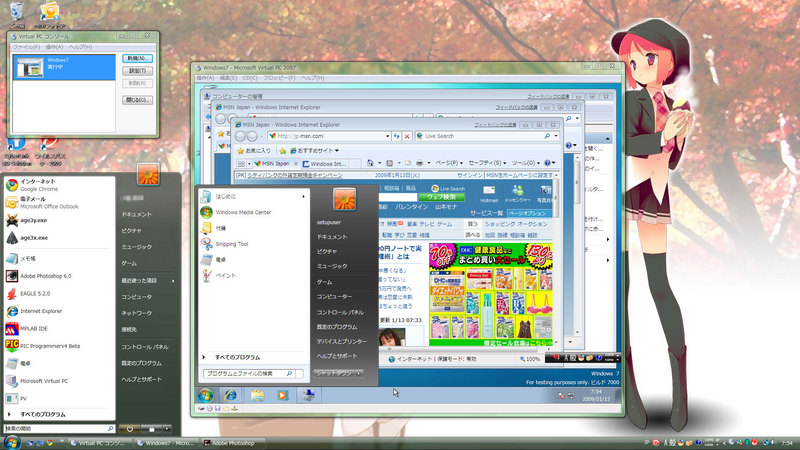Image resolution: width=800 pixels, height=450 pixels.
Task: Expand すべてのプログラム in Windows 7 Start menu
Action: point(254,358)
